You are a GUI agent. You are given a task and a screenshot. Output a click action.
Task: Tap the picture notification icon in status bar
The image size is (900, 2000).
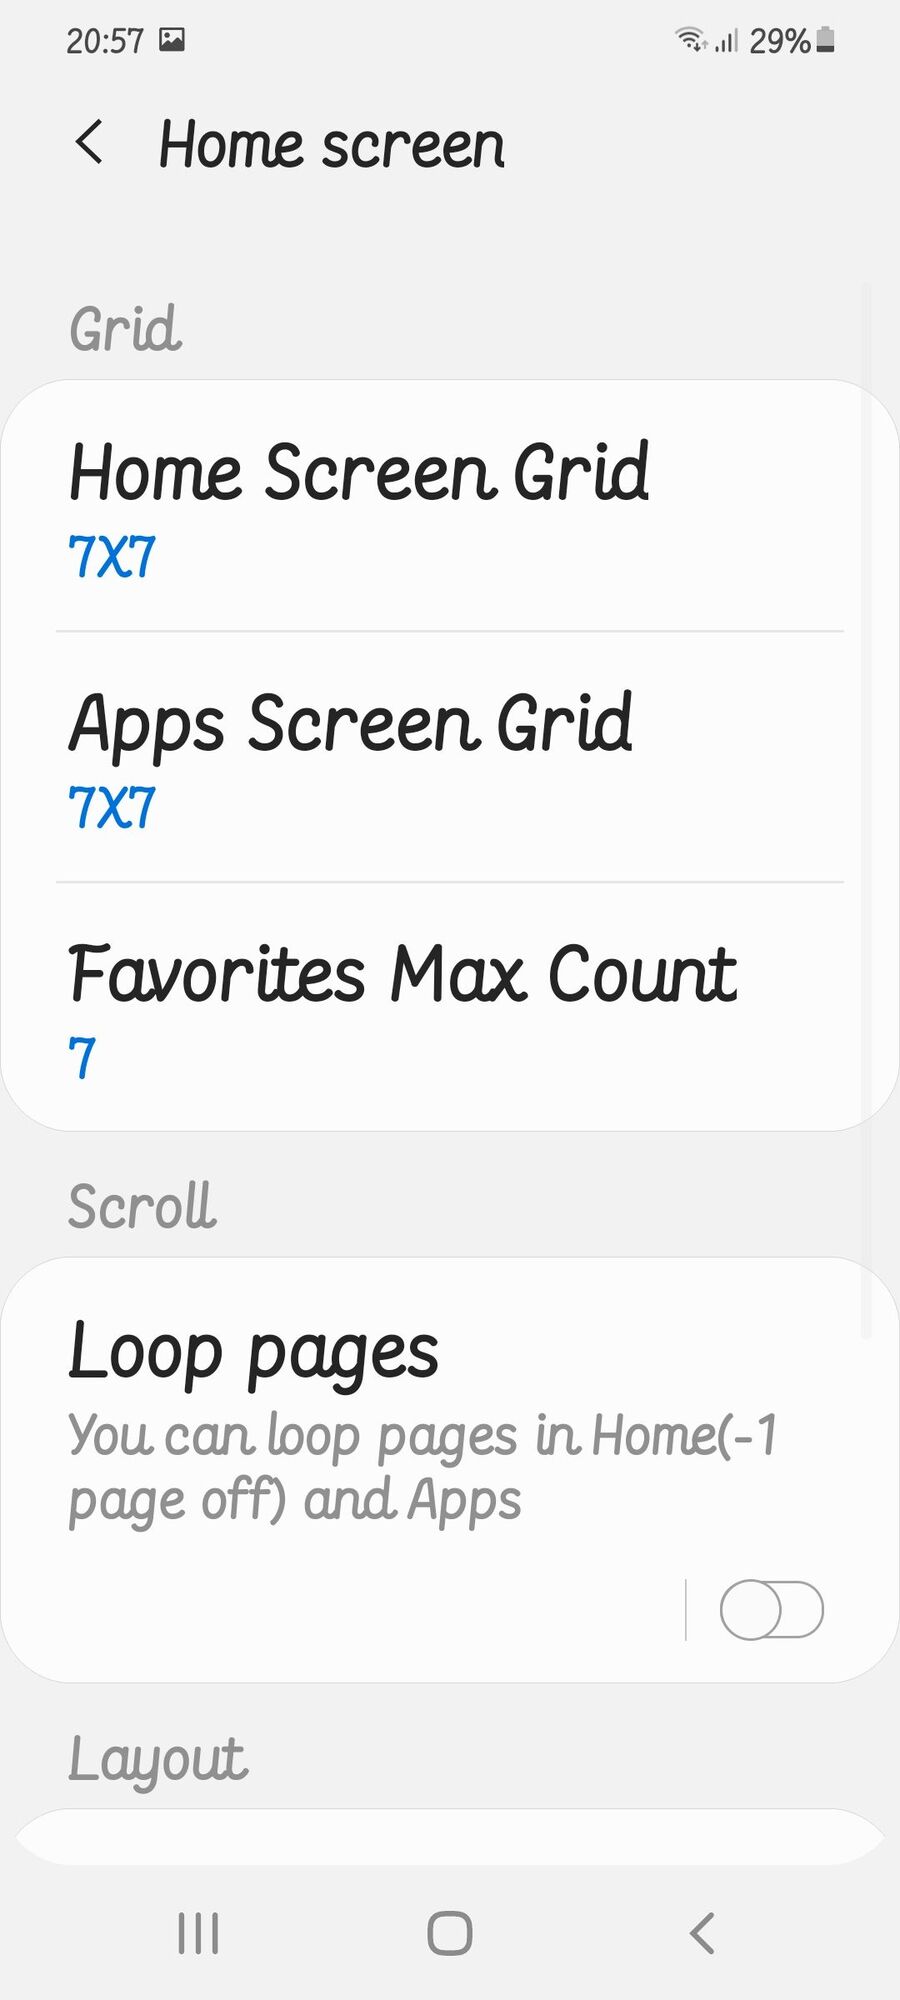[172, 40]
